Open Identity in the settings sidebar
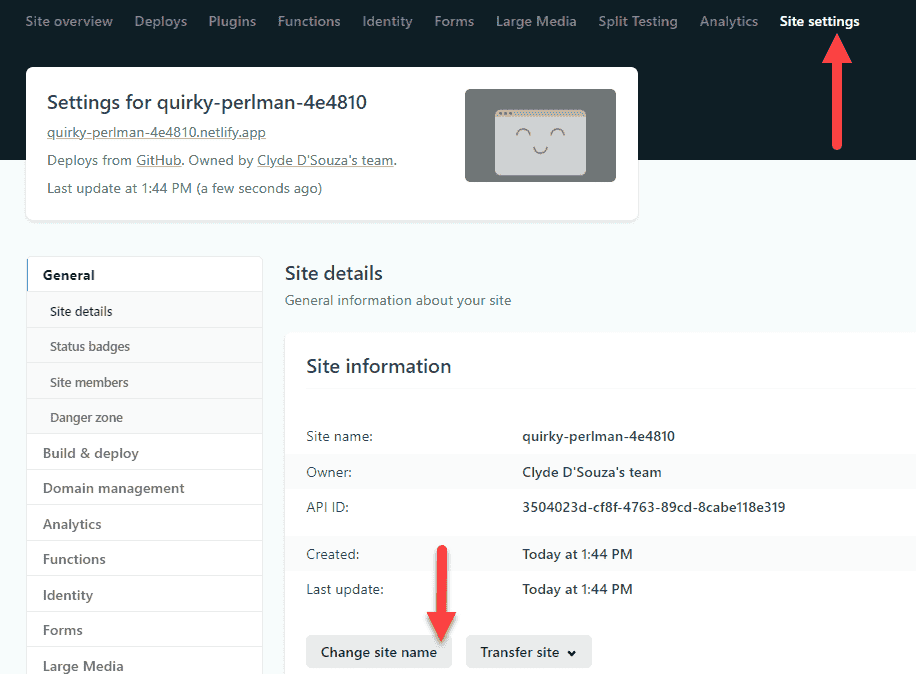 point(144,595)
